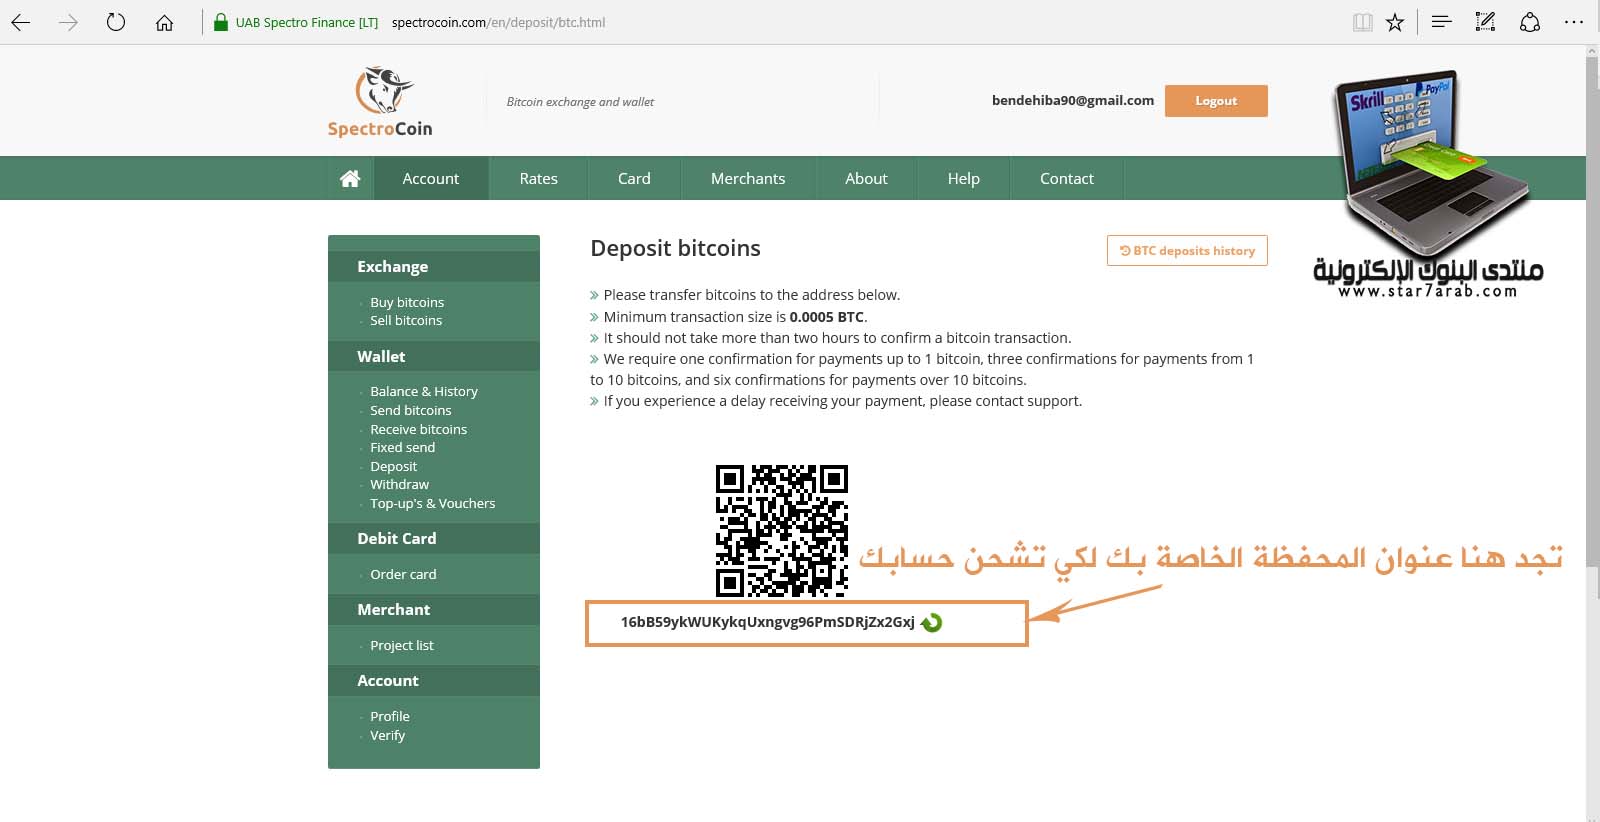
Task: Open the Share bell icon
Action: pos(1529,22)
